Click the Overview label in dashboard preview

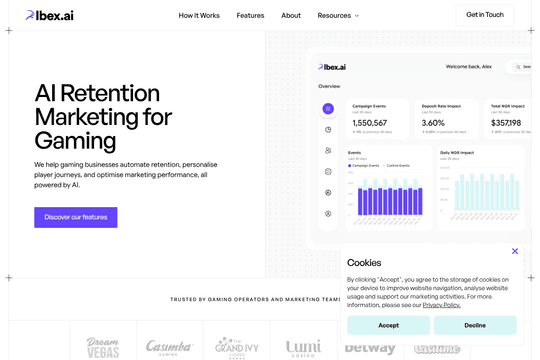329,86
